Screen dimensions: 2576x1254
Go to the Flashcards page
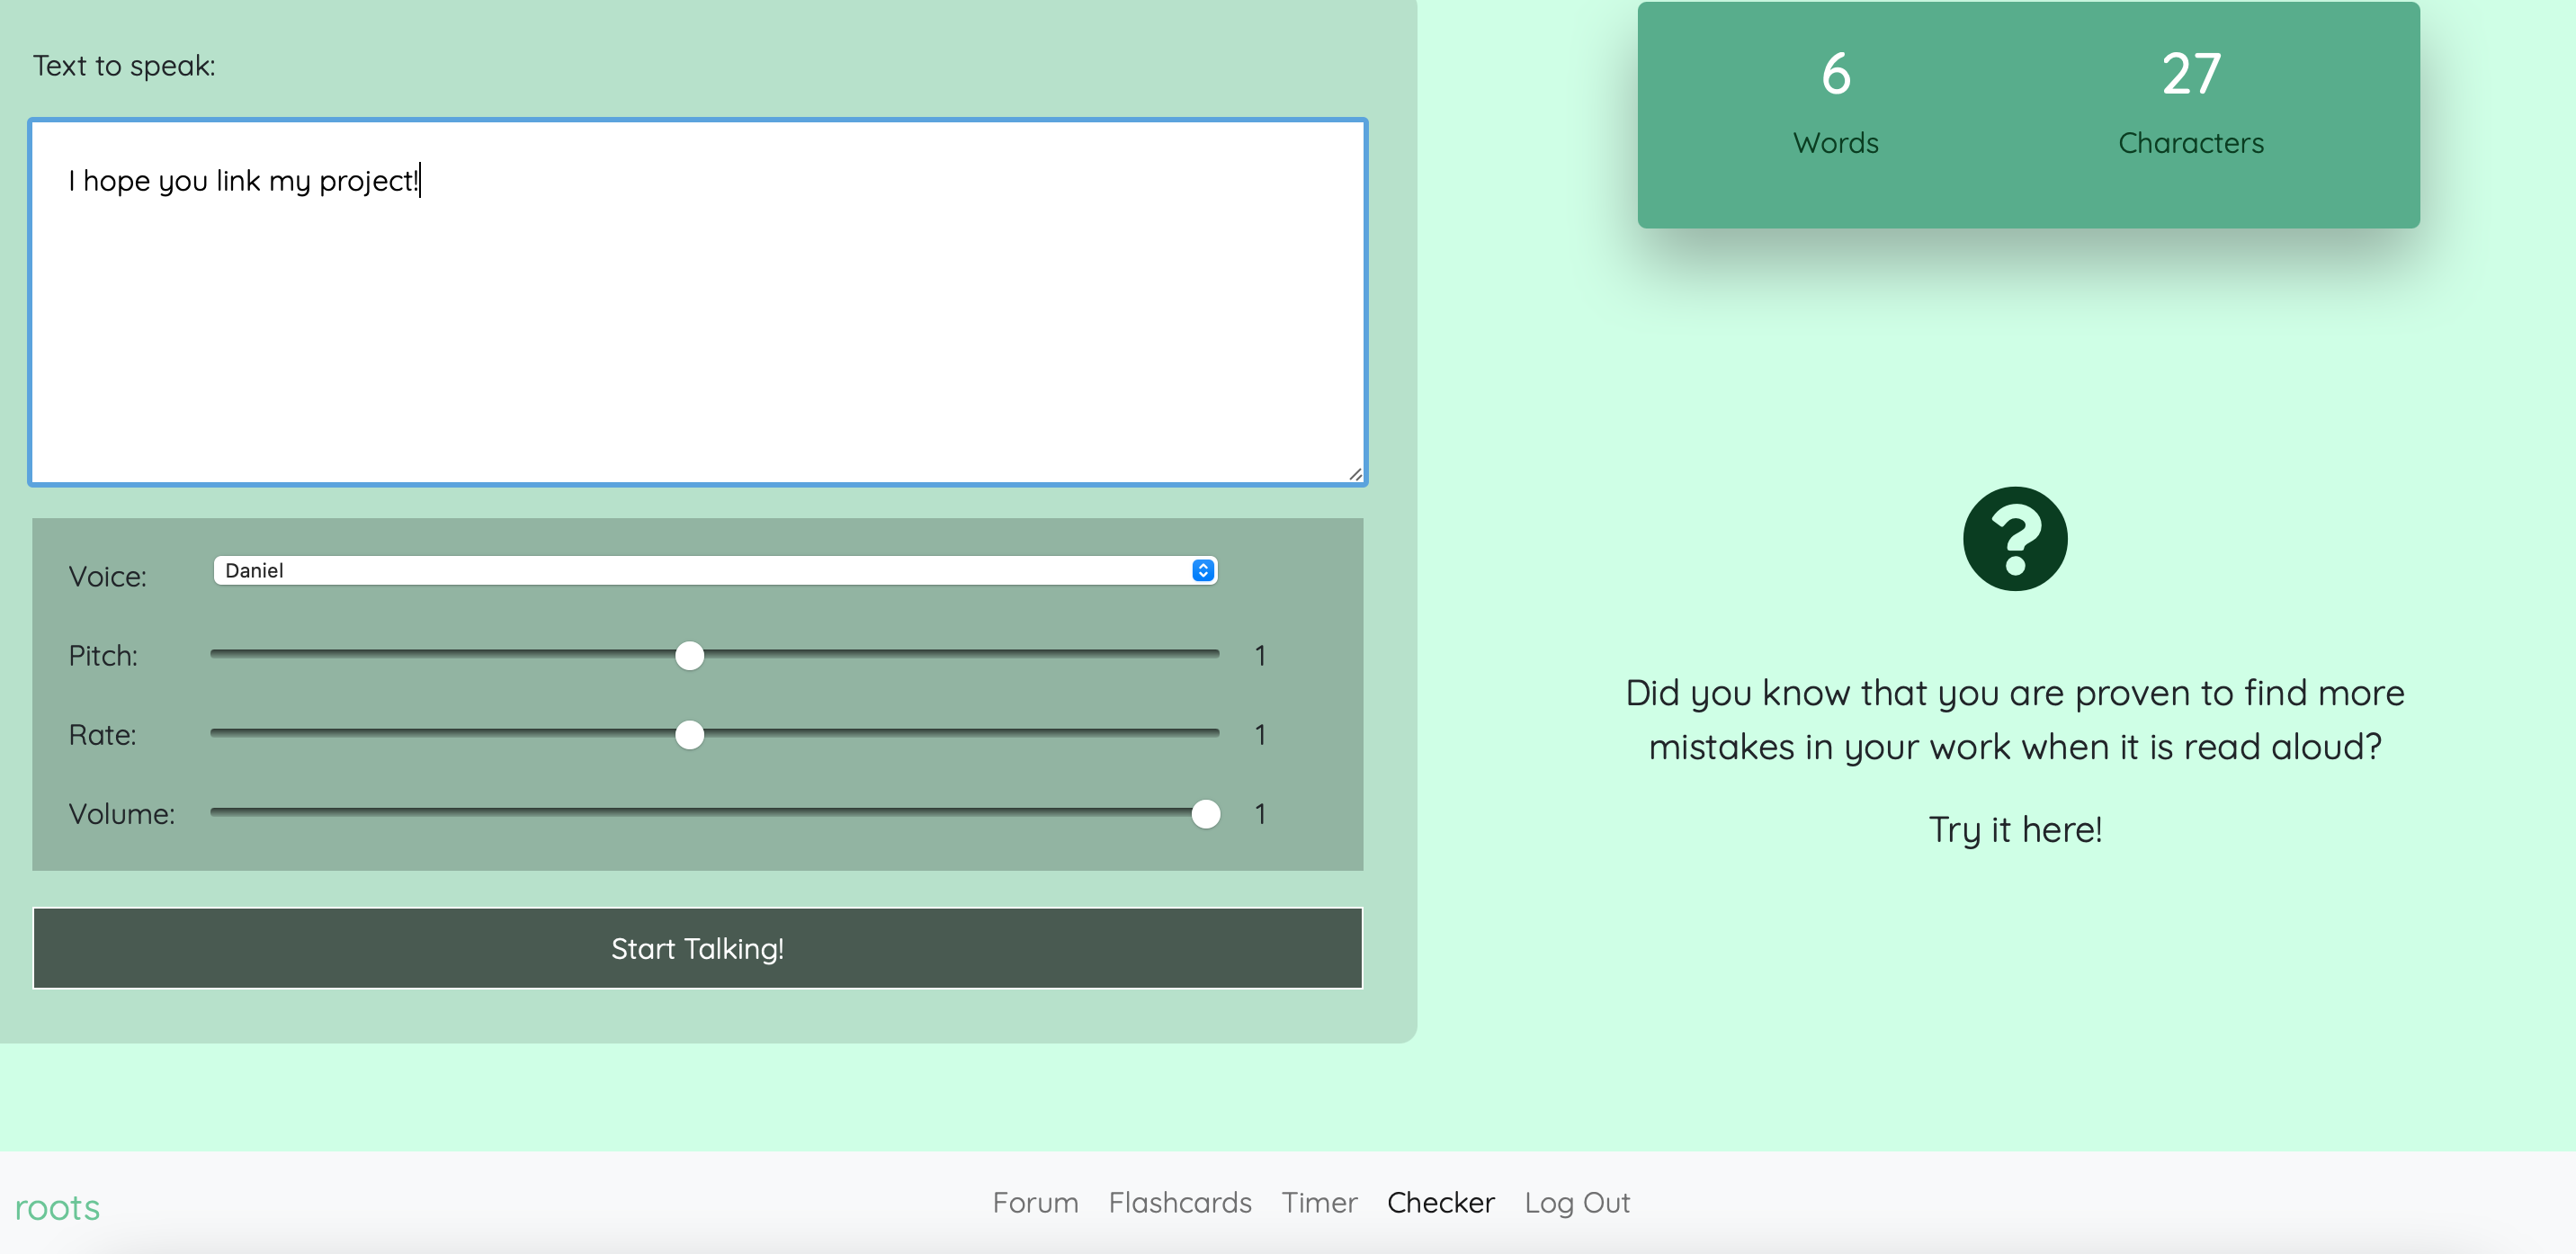(1179, 1202)
